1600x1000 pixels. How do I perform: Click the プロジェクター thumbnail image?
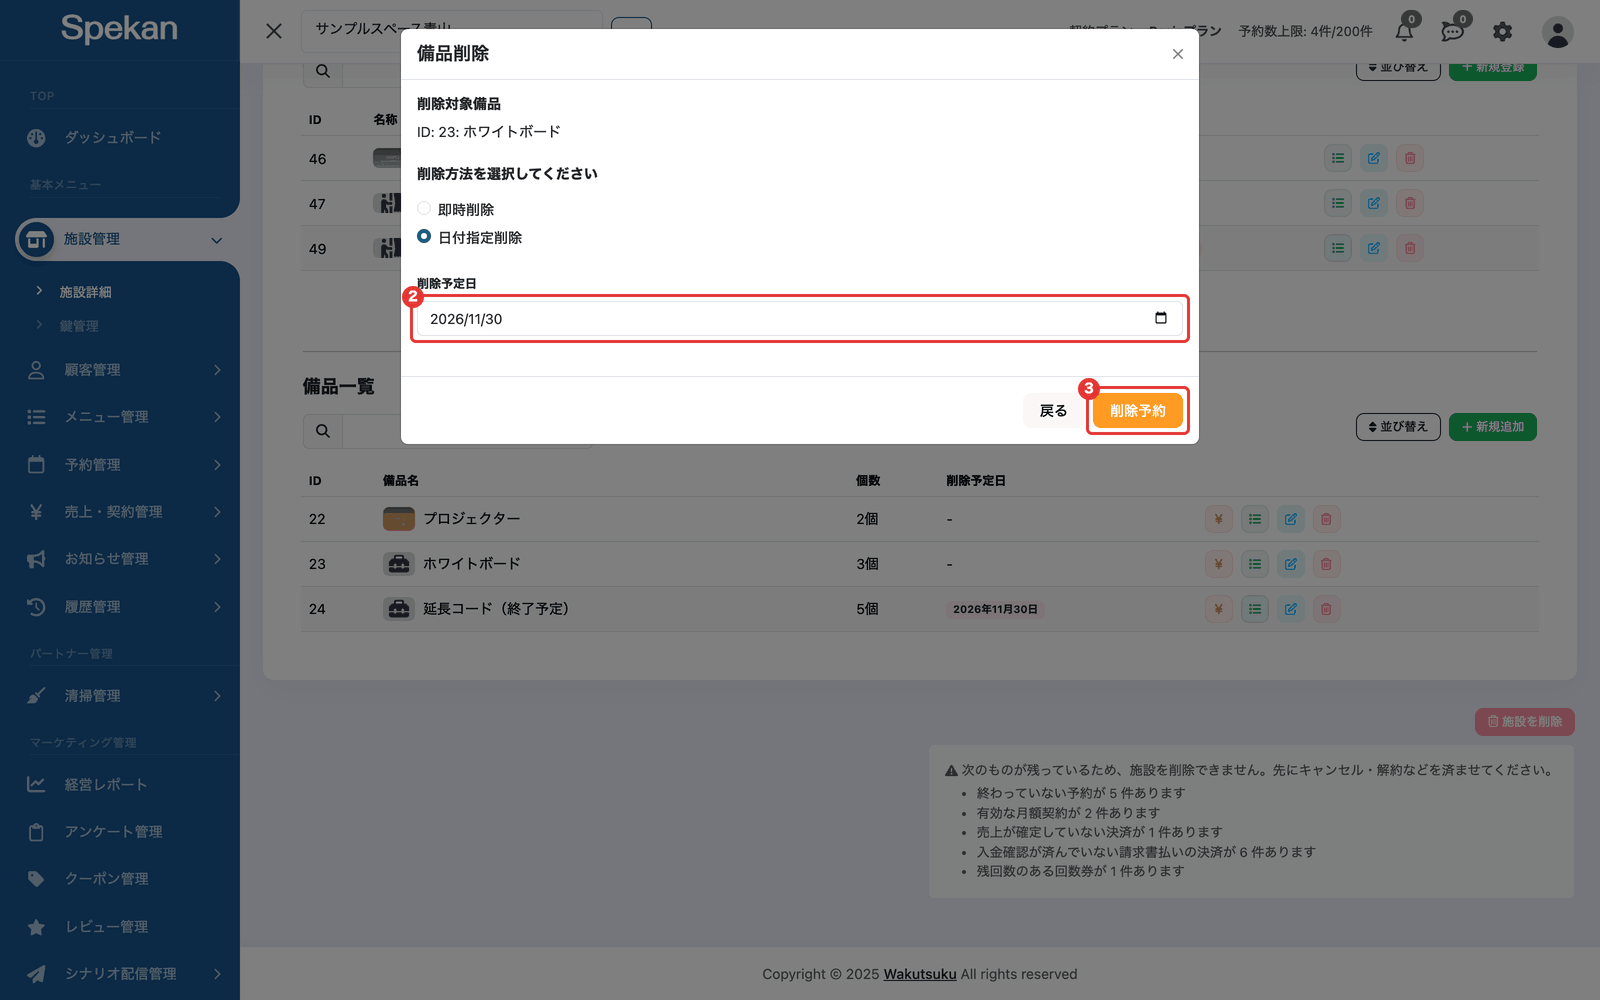399,519
